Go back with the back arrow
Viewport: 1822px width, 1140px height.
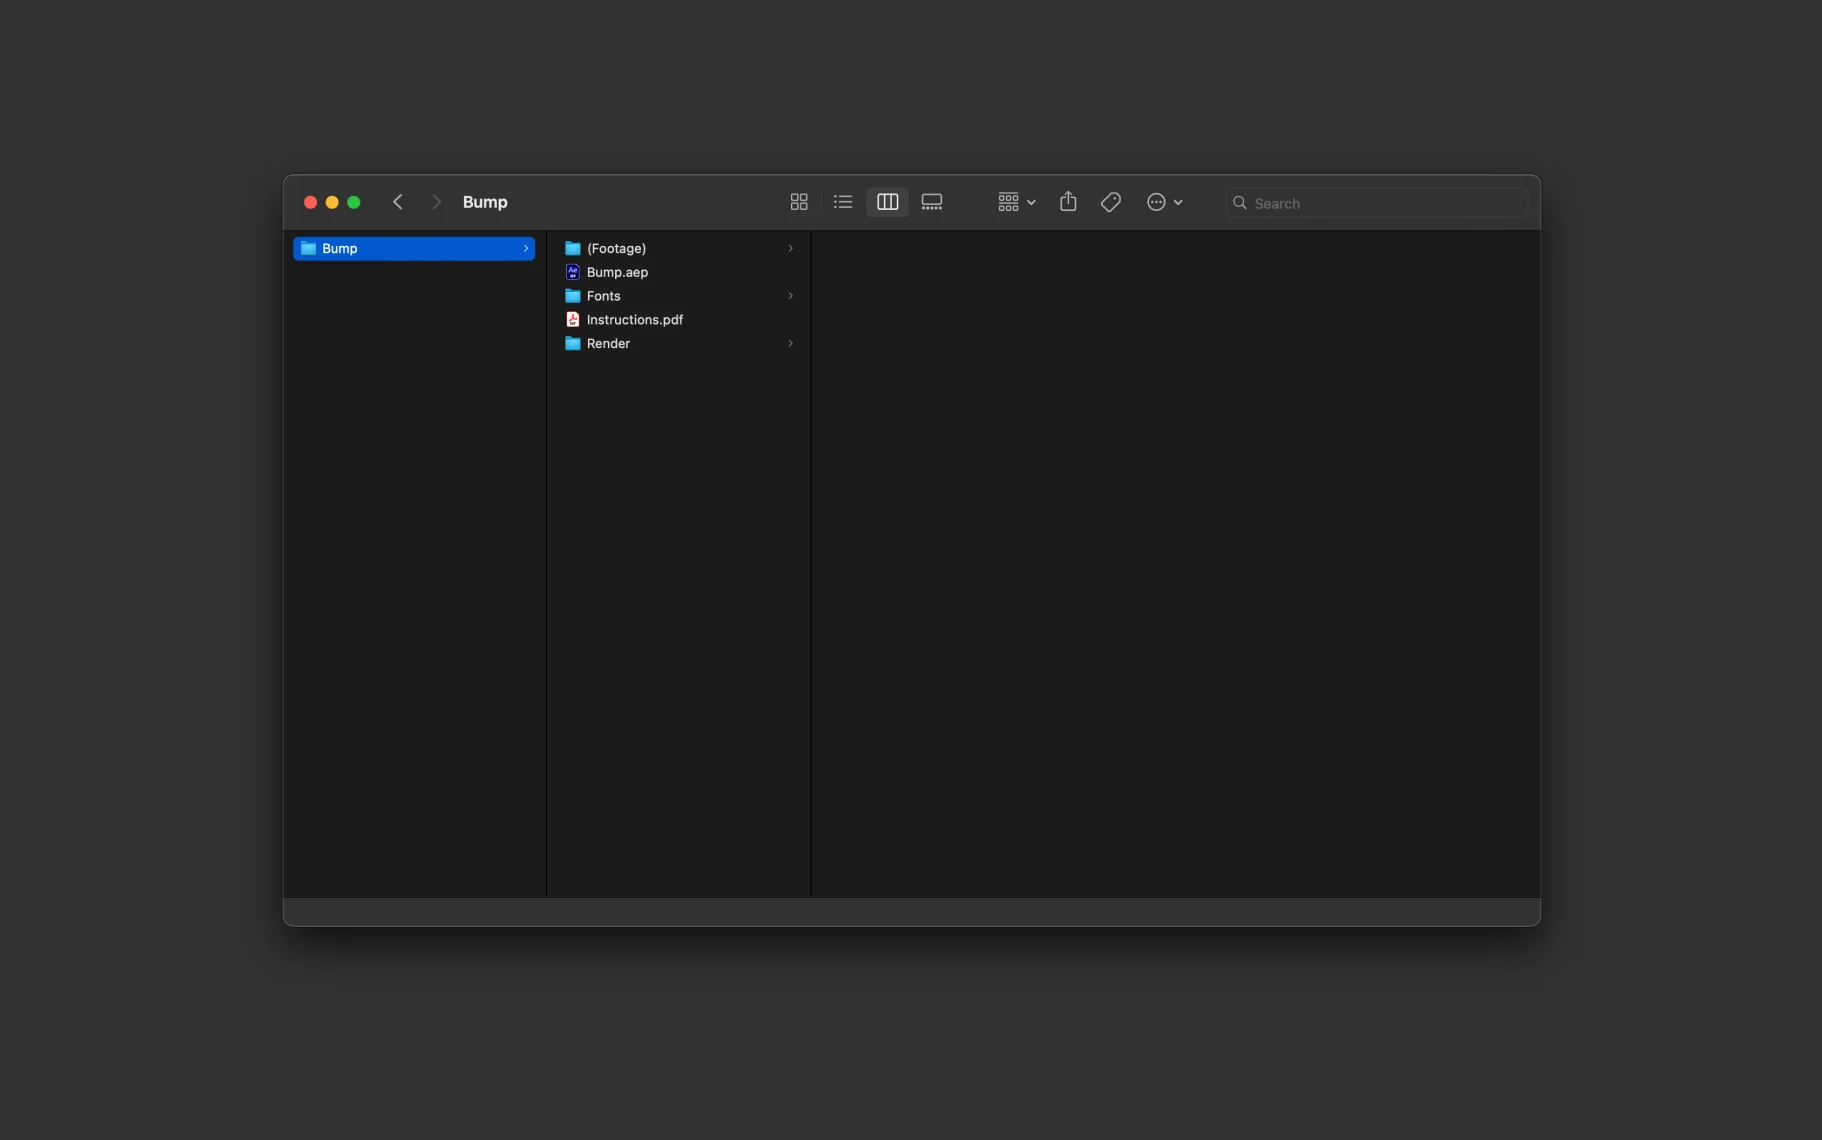point(398,202)
